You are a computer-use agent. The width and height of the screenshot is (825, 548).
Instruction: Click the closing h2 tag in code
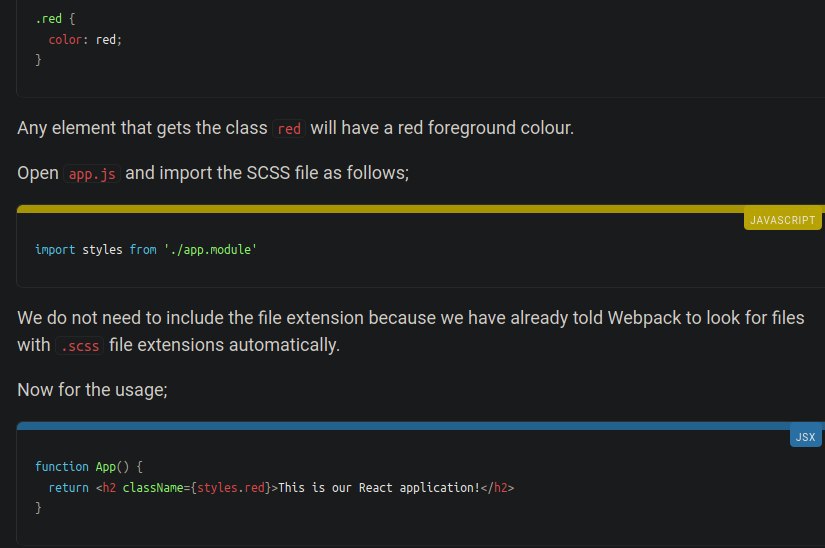(x=497, y=488)
